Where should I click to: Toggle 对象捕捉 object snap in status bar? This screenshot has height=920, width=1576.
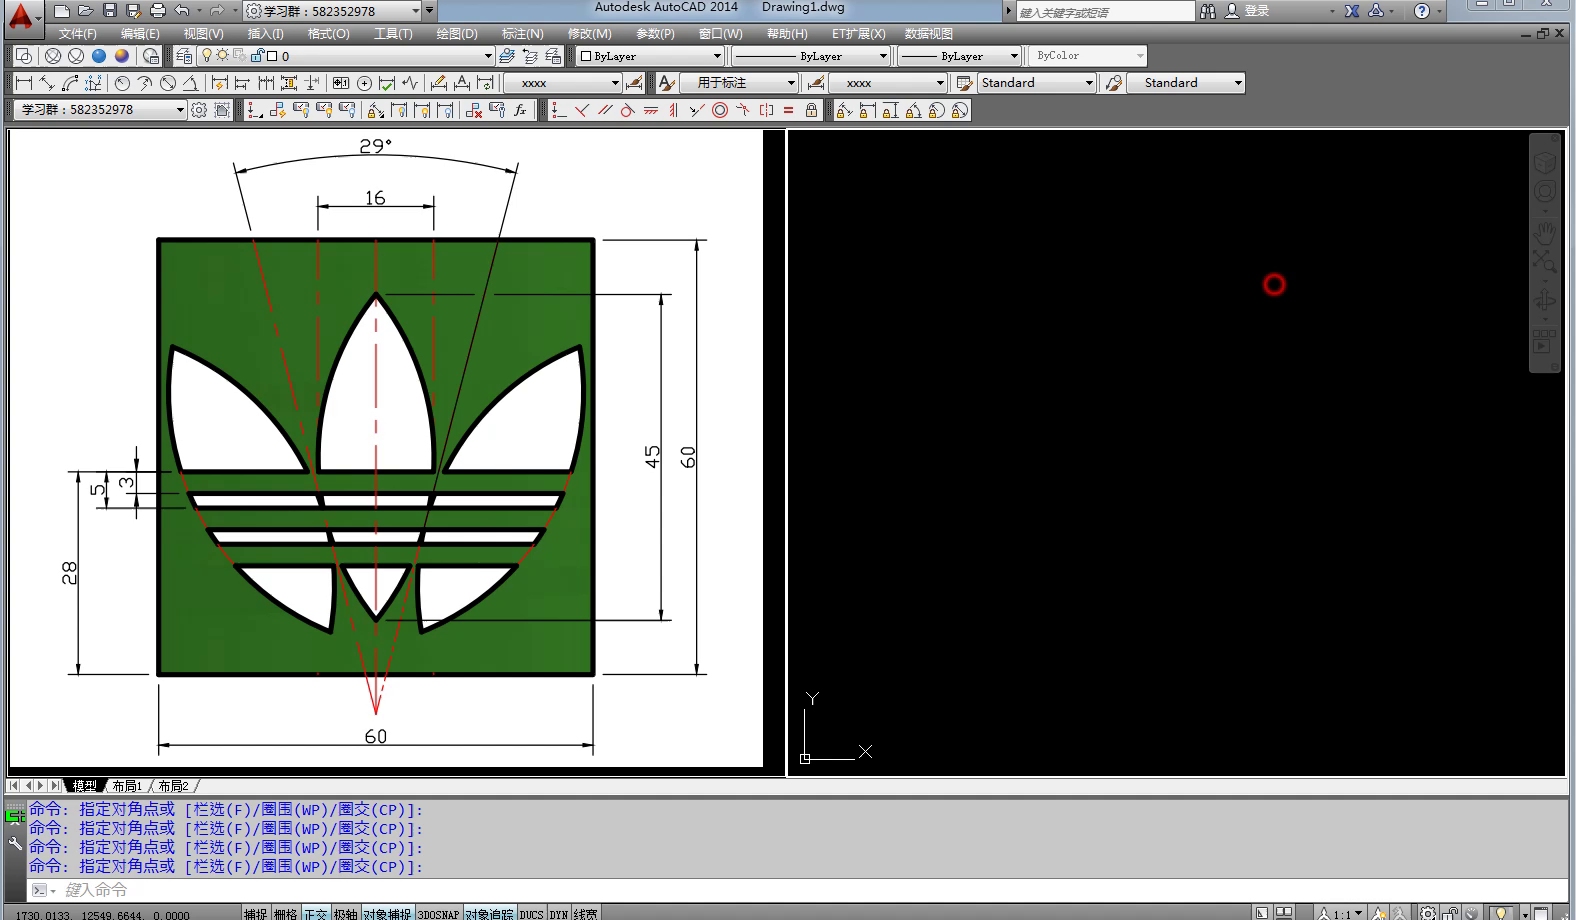[x=387, y=913]
